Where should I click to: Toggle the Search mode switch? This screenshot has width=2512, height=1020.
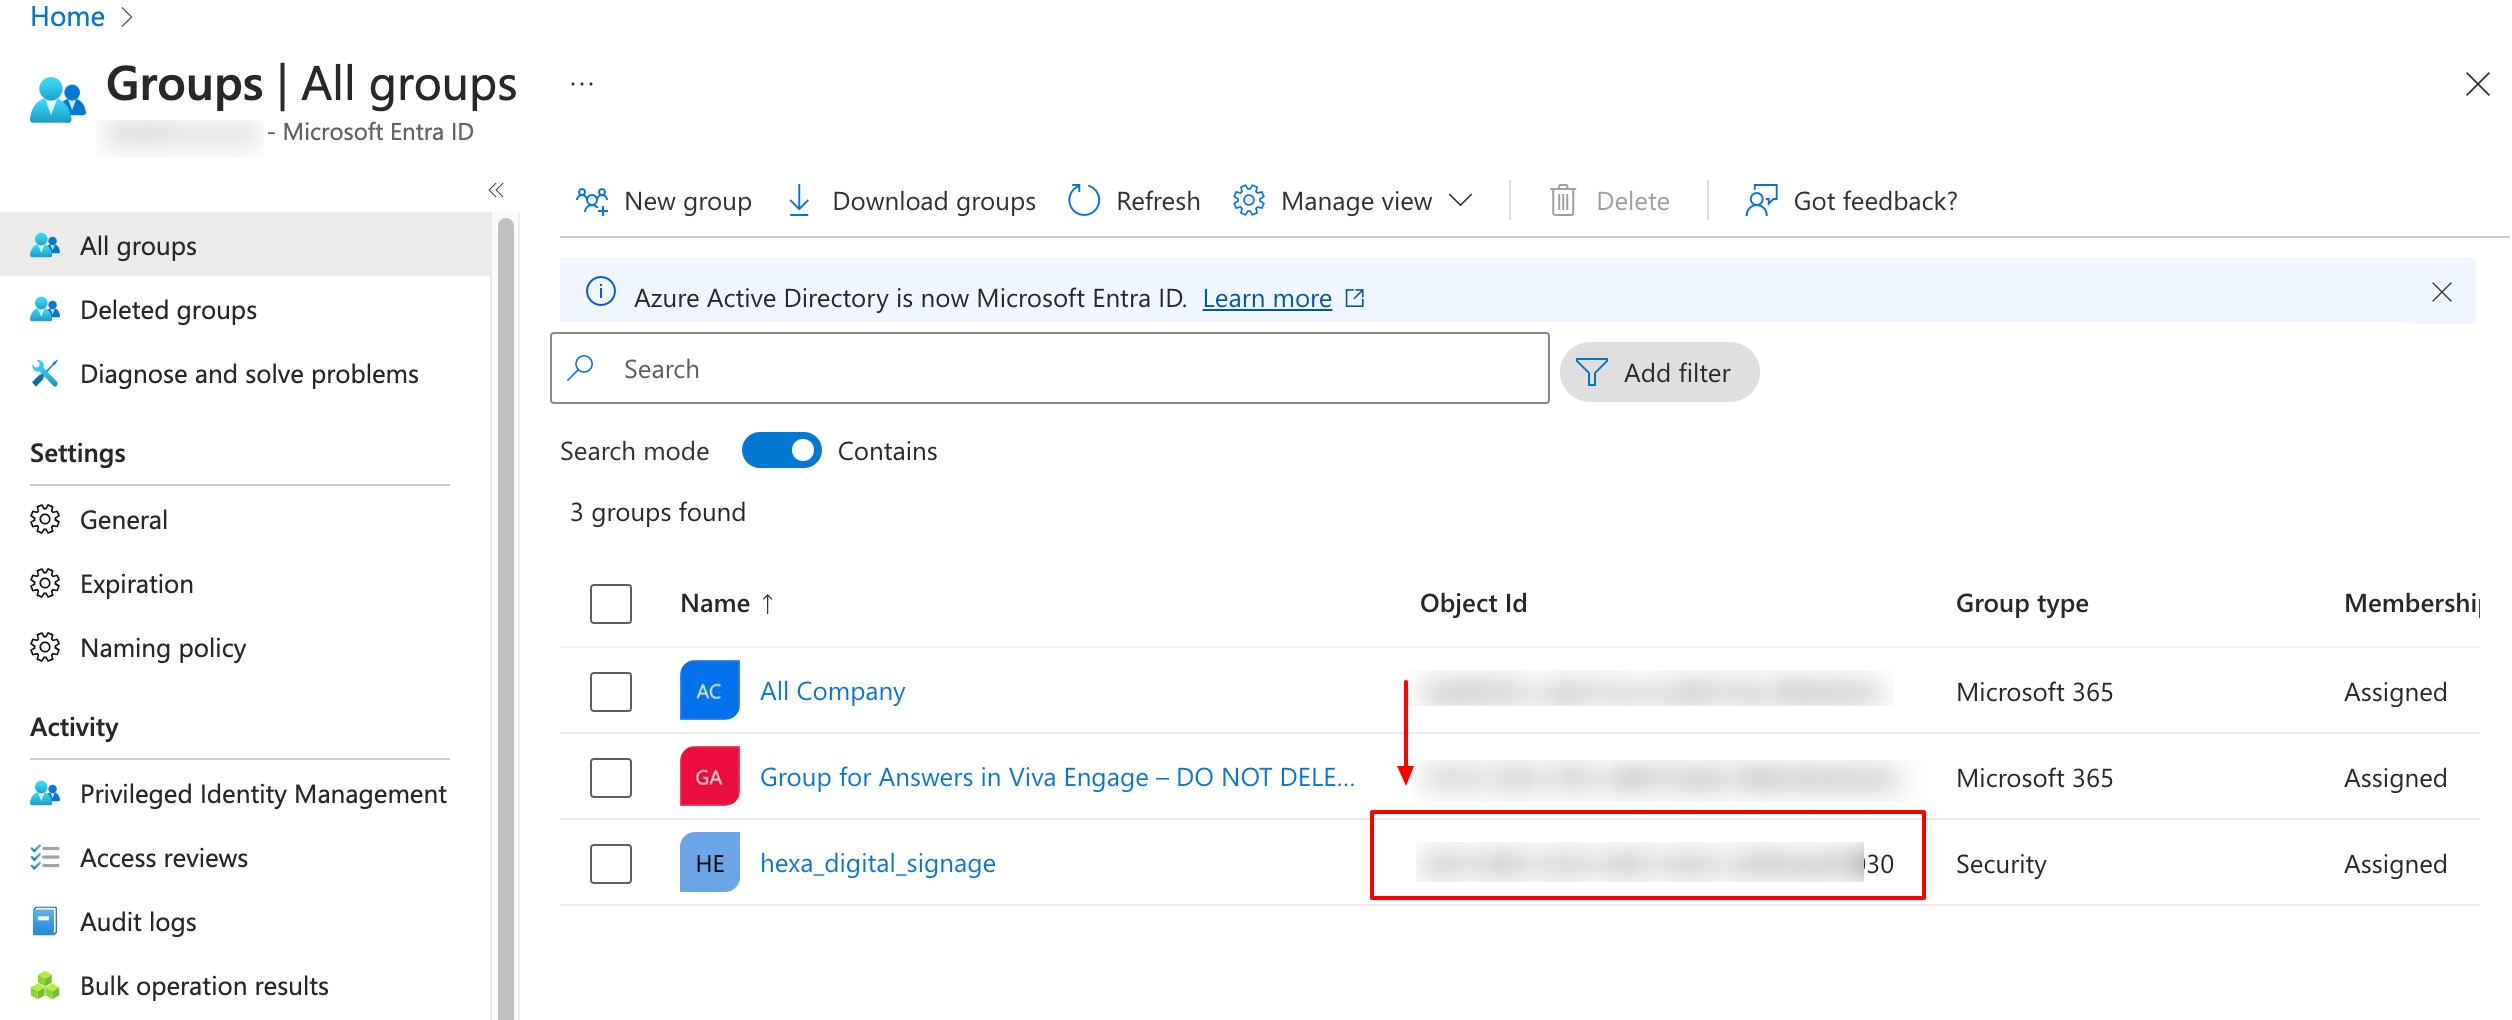click(x=781, y=451)
